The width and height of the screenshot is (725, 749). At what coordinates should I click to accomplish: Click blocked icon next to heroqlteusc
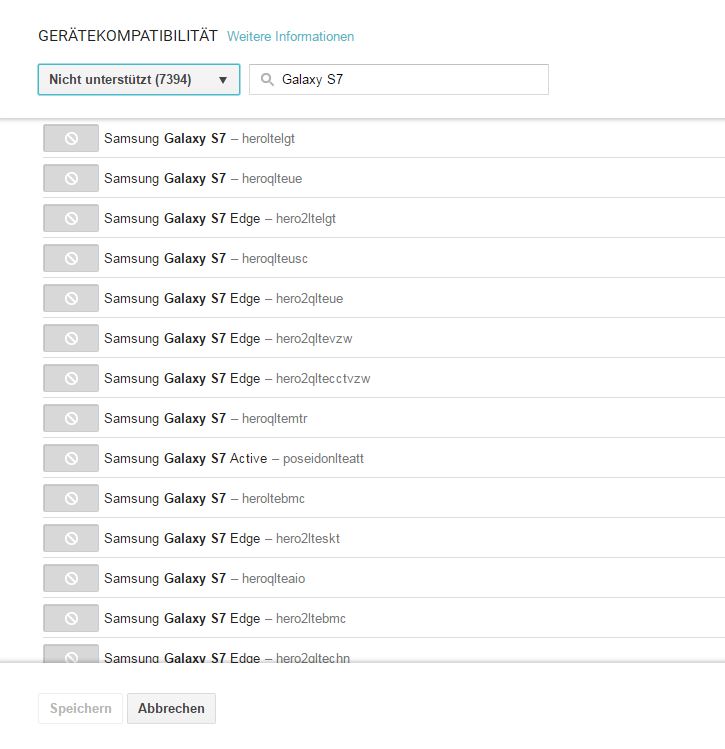point(71,259)
